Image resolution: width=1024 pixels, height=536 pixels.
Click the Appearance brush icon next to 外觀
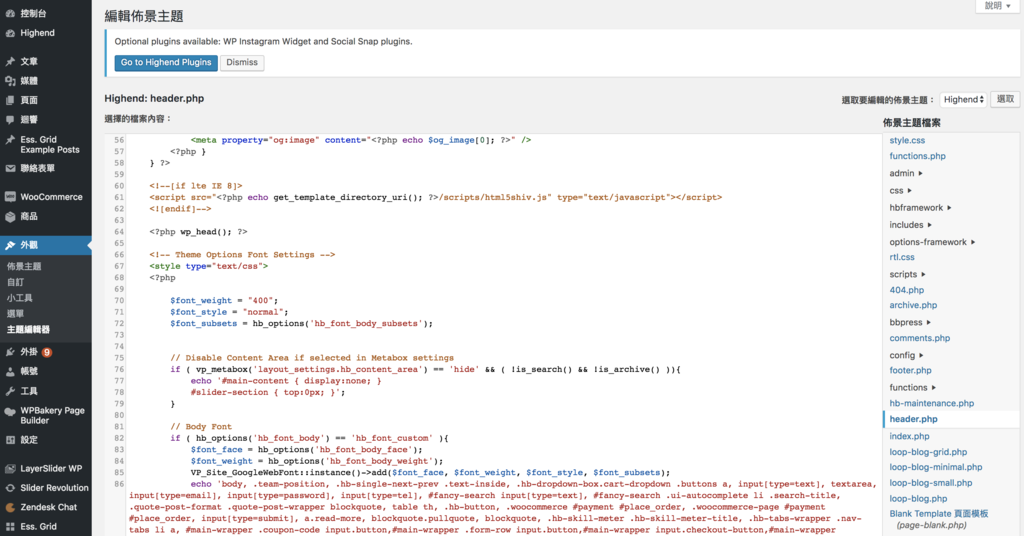10,245
